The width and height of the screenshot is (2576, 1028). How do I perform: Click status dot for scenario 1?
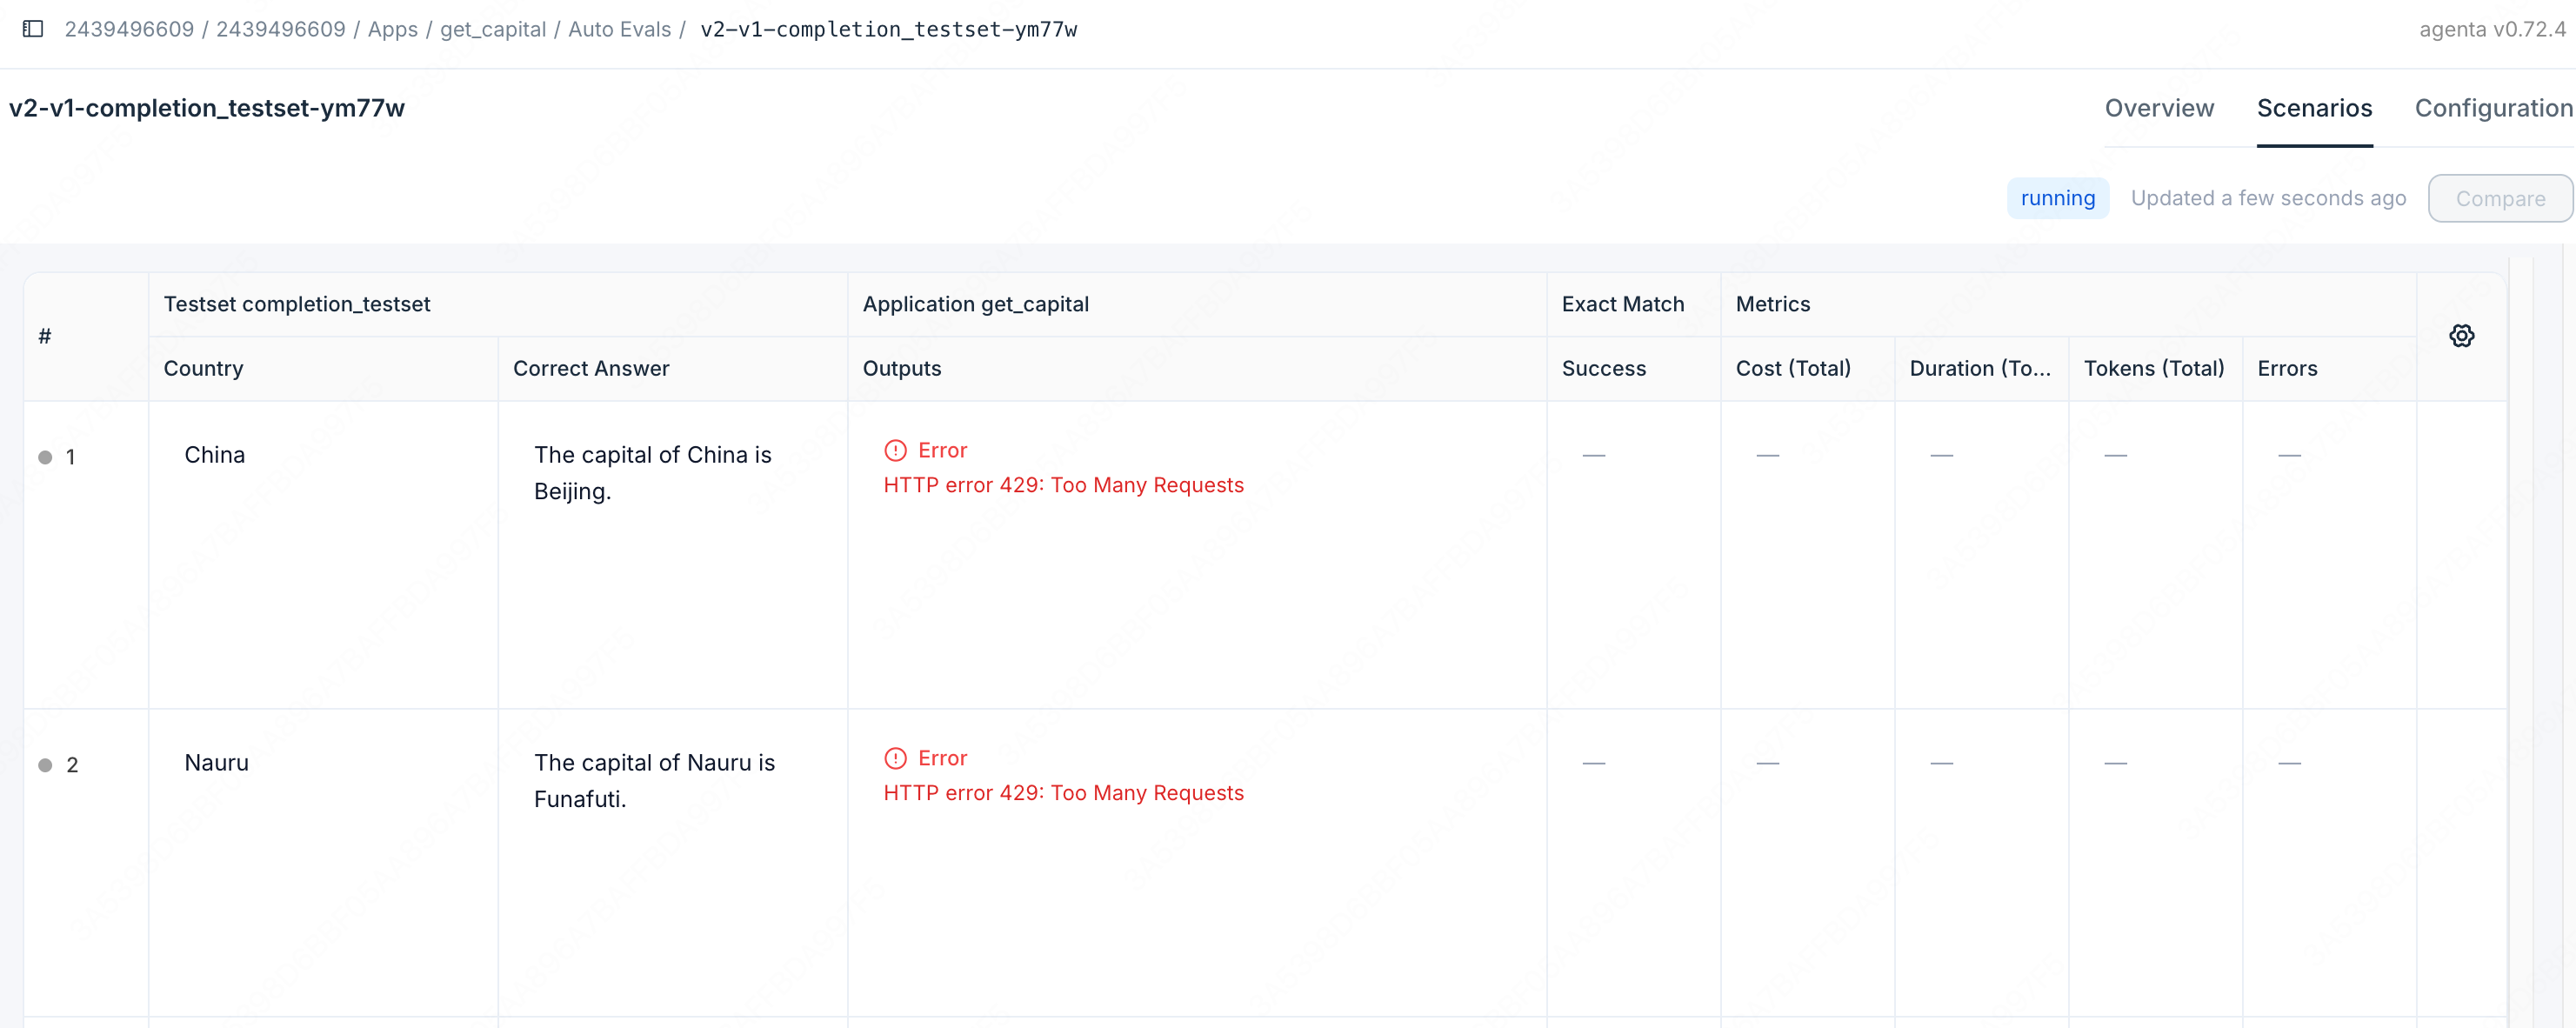point(45,457)
